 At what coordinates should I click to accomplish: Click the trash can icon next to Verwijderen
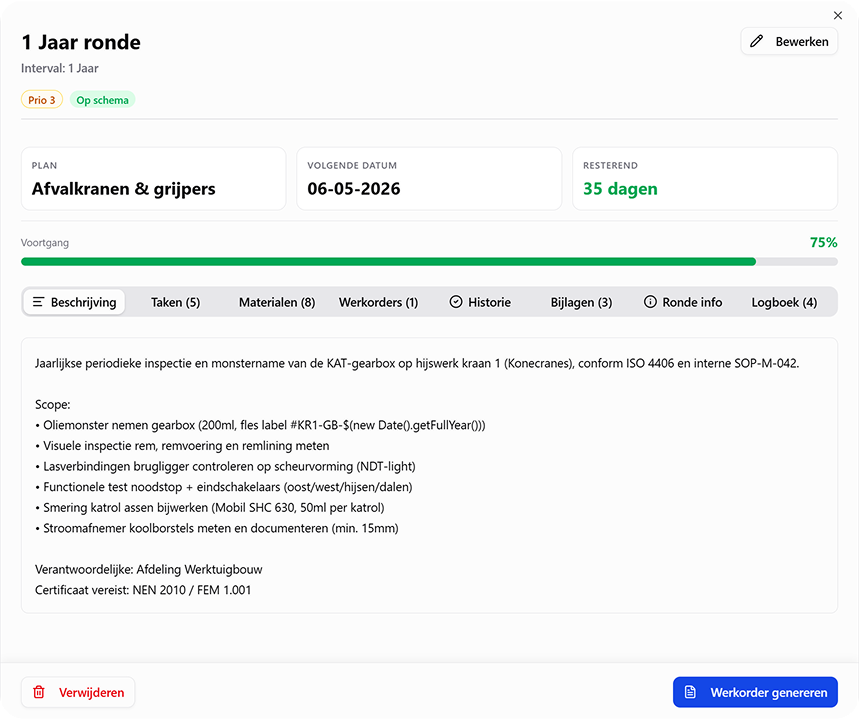coord(39,692)
